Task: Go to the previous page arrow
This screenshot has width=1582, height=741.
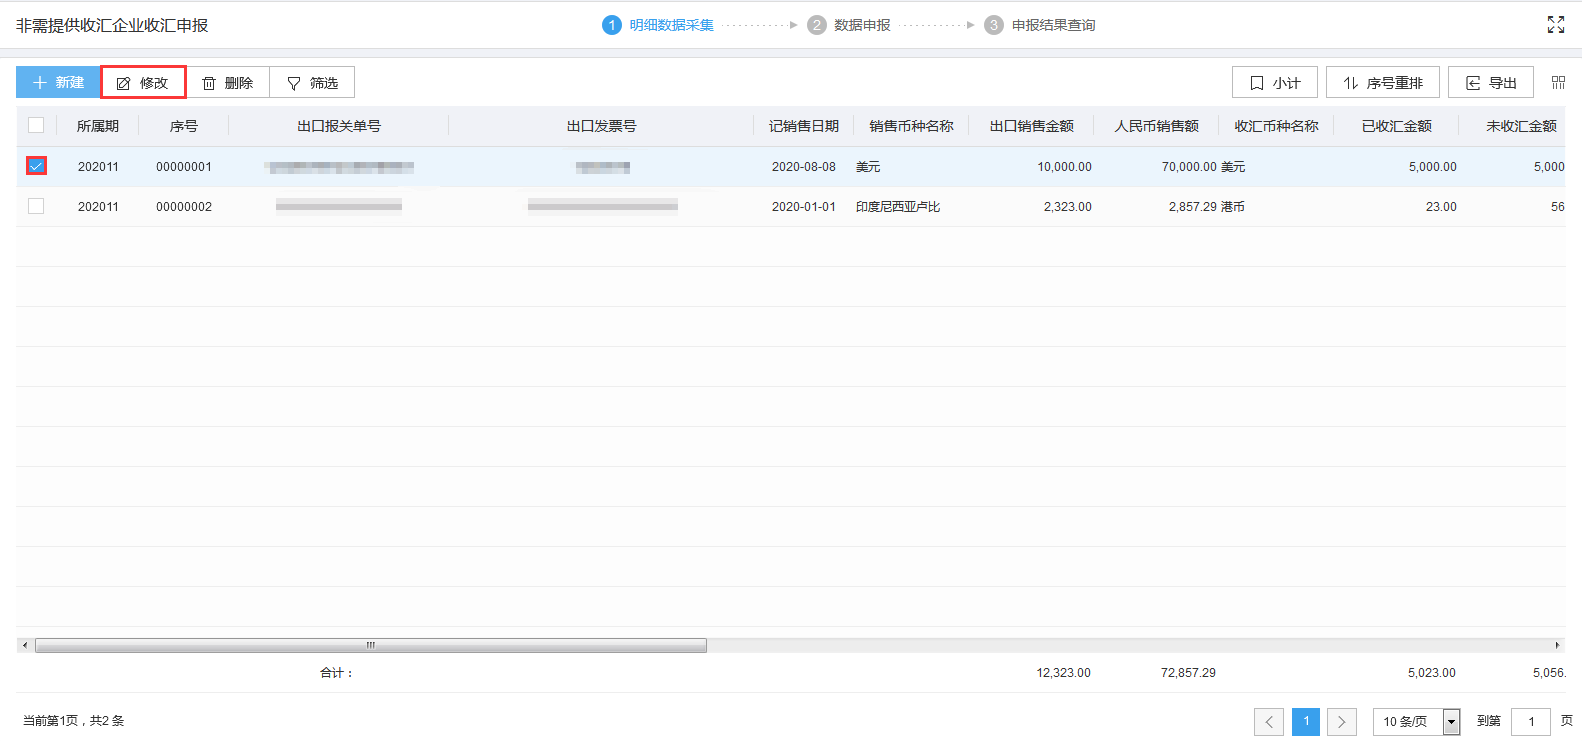Action: (1269, 721)
